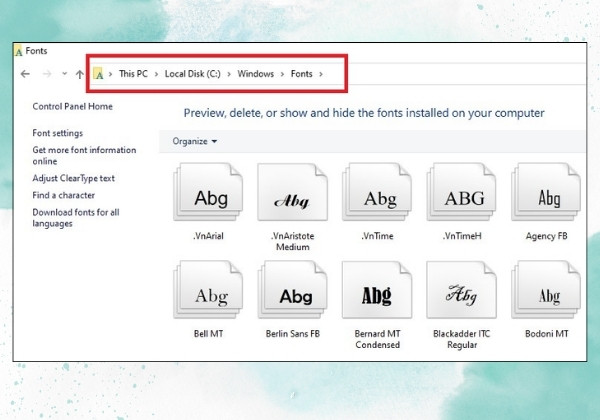Image resolution: width=600 pixels, height=420 pixels.
Task: Open Control Panel Home link
Action: 72,106
